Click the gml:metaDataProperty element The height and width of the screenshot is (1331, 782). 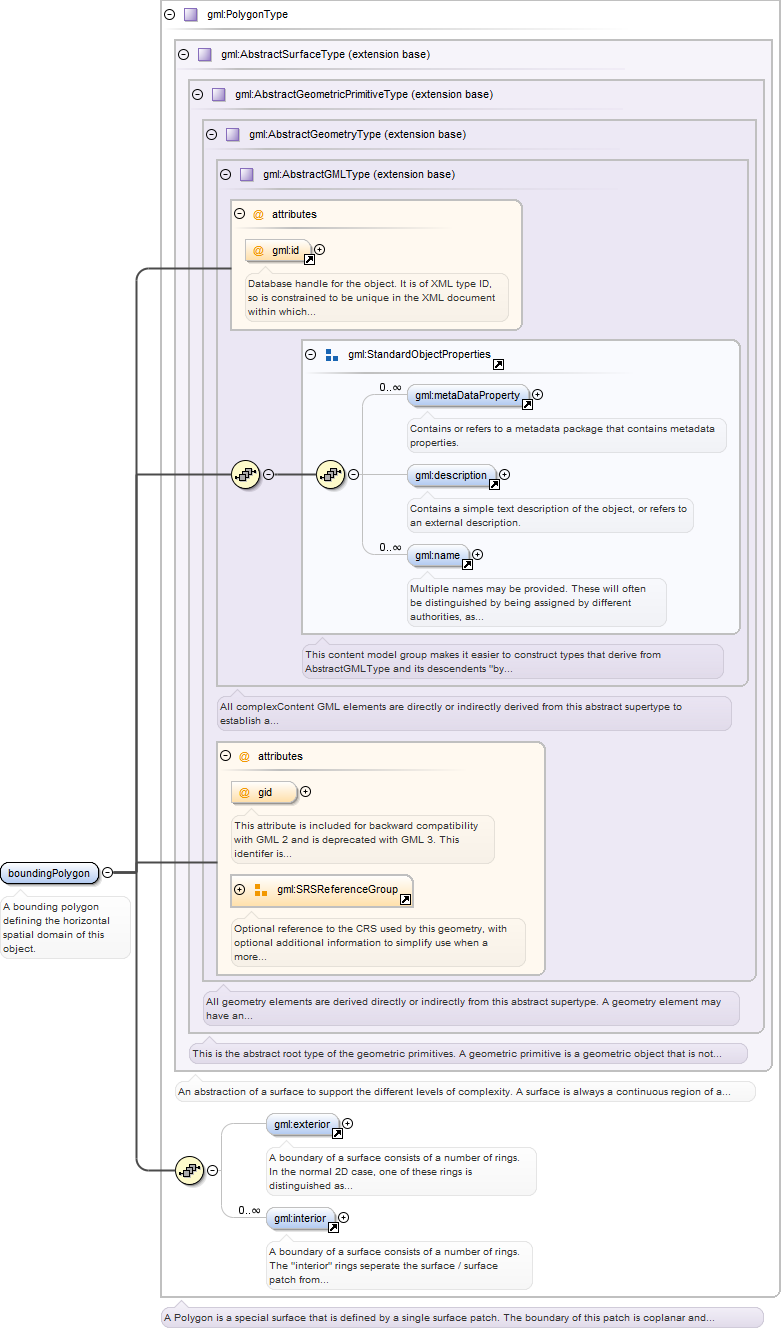[468, 395]
